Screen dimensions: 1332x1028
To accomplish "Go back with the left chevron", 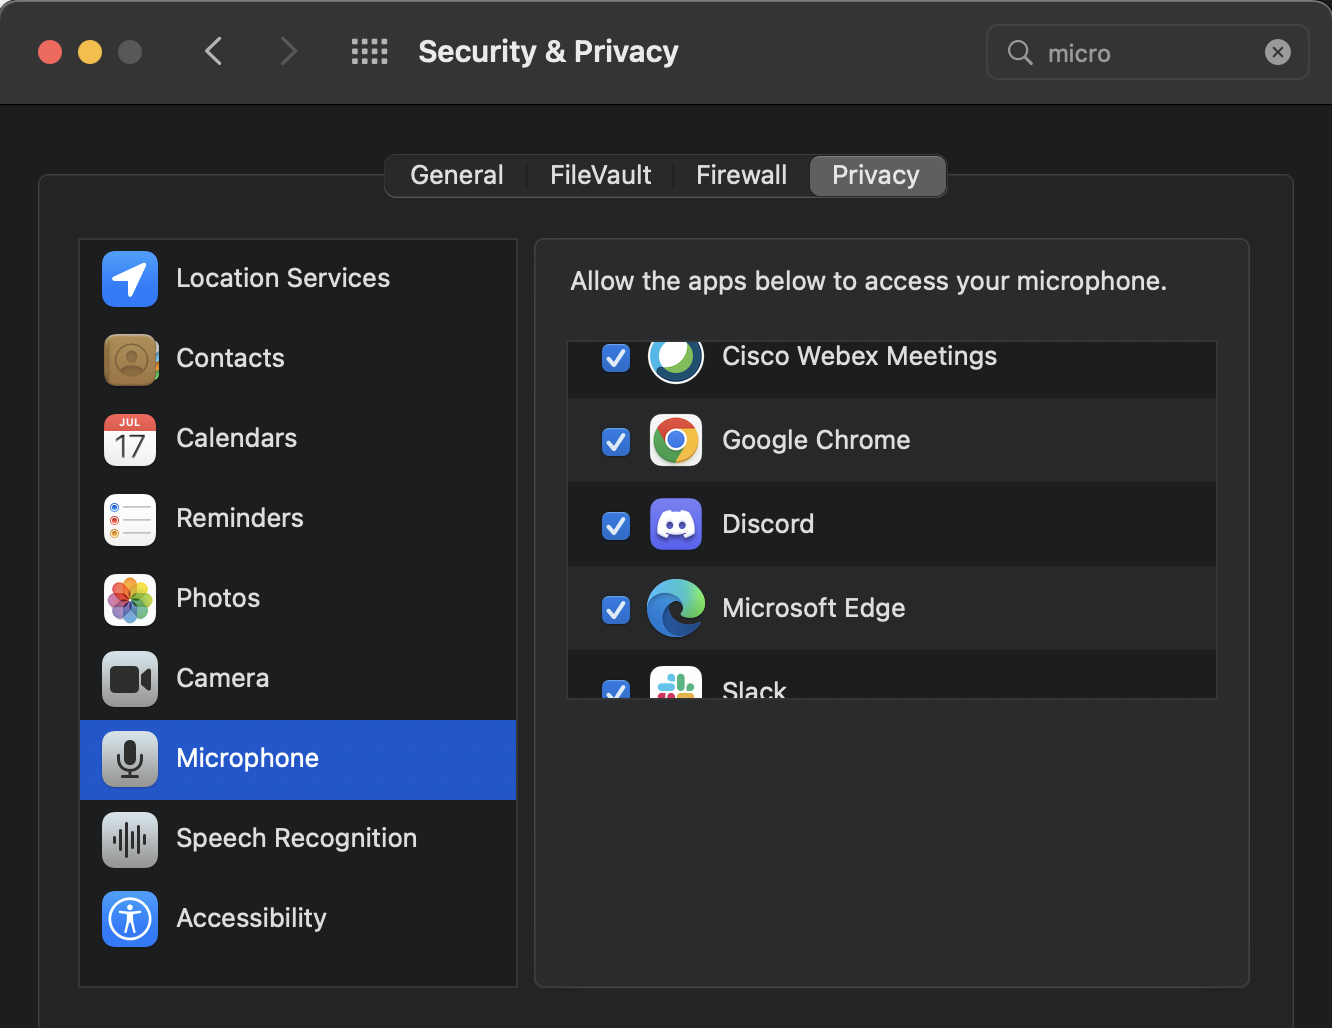I will (x=213, y=51).
